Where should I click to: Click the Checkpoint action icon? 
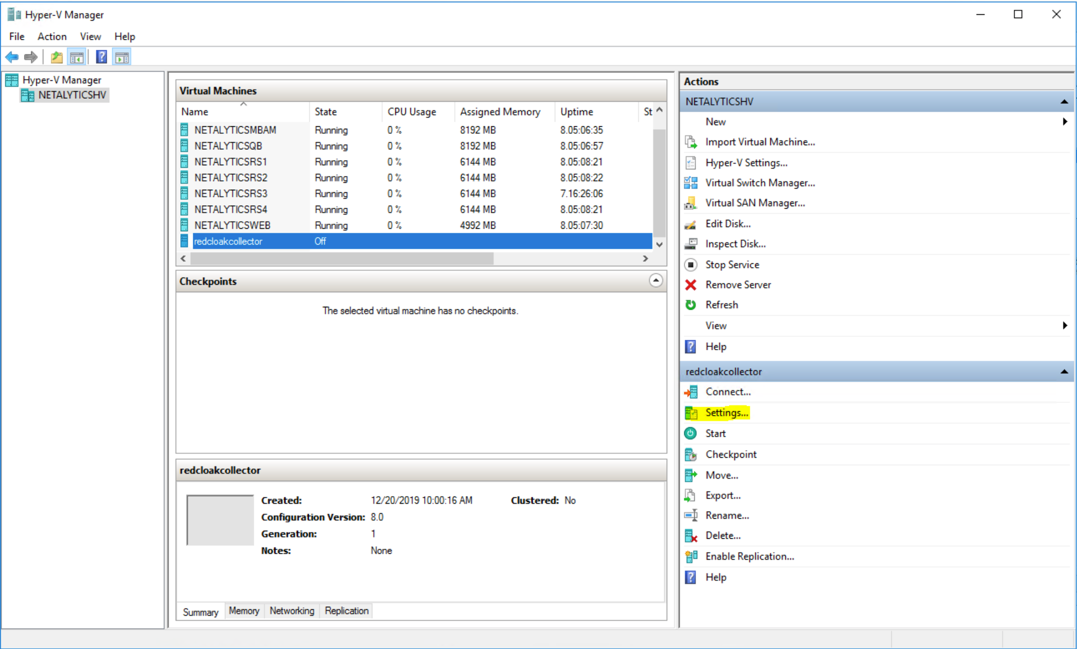pos(691,455)
